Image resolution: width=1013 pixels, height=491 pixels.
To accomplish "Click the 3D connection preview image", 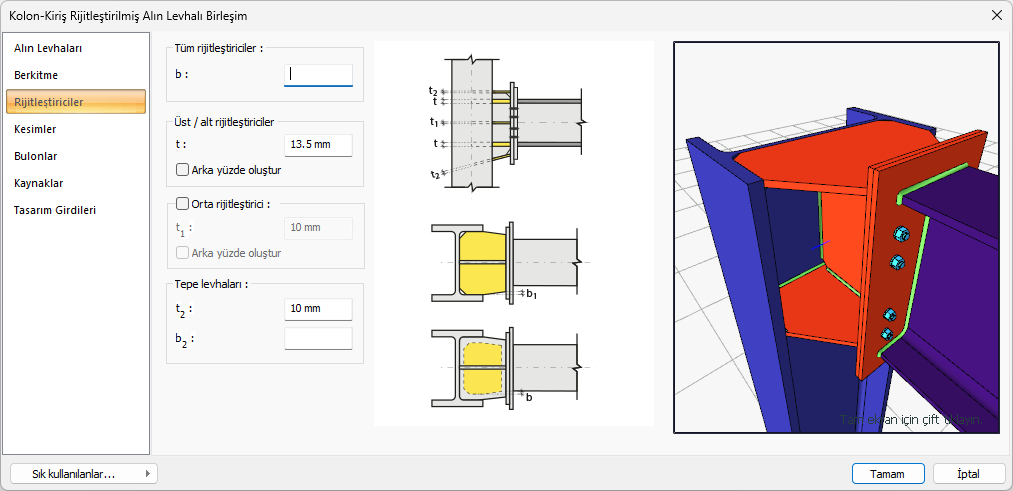I will point(836,237).
